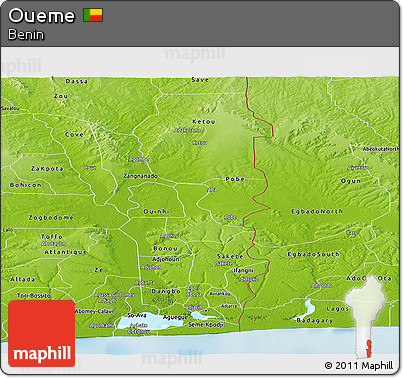Viewport: 403px width, 378px height.
Task: Select the Ogun region label
Action: click(x=351, y=181)
